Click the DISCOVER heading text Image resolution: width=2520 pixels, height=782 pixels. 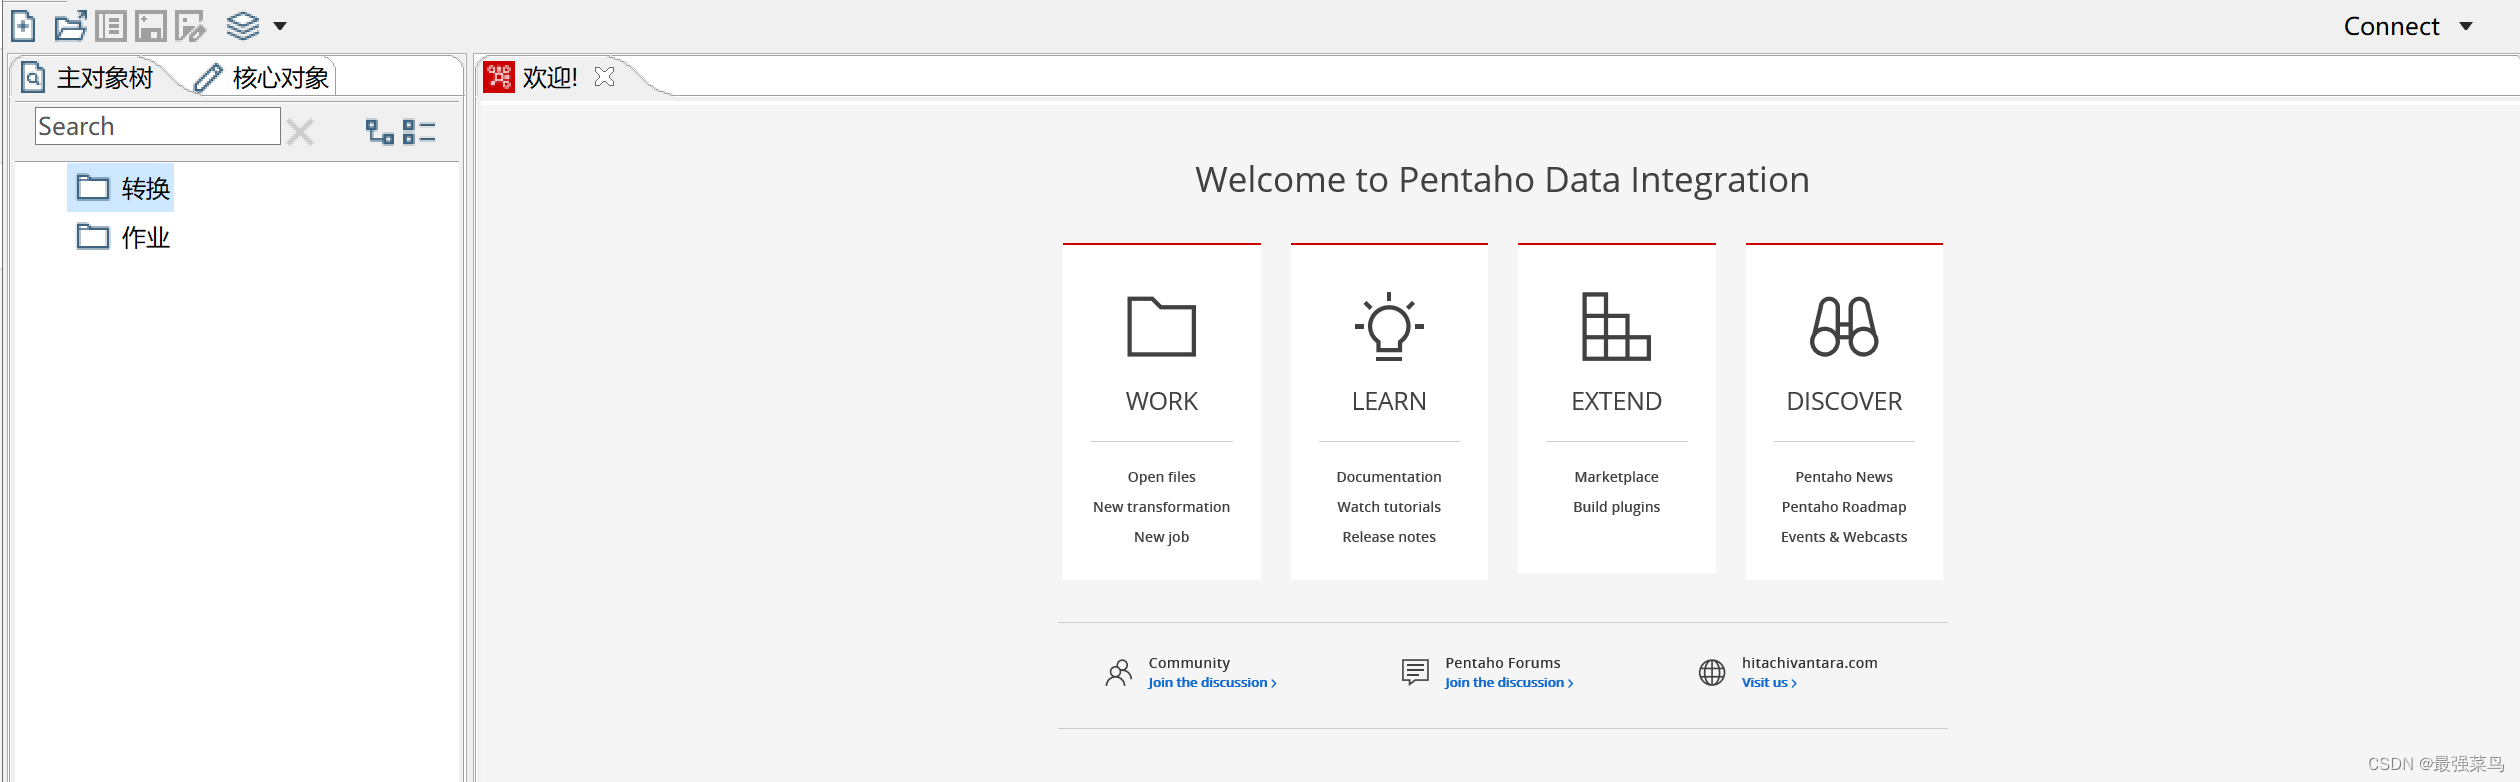click(x=1844, y=401)
